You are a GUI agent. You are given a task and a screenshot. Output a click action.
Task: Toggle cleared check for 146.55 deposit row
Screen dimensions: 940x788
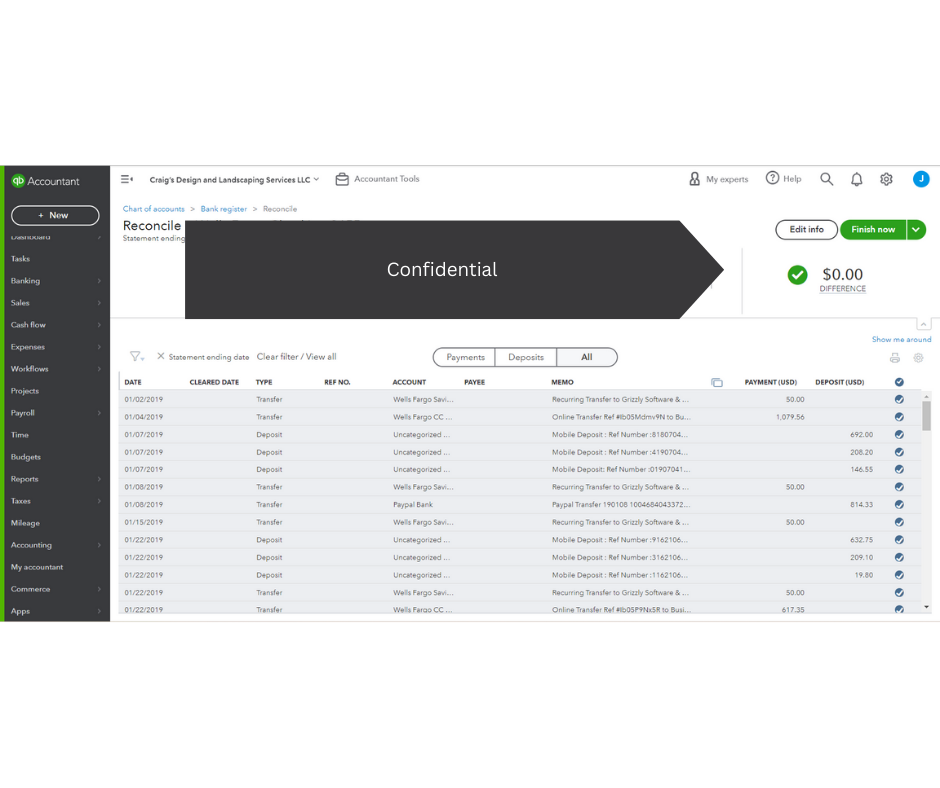click(899, 470)
